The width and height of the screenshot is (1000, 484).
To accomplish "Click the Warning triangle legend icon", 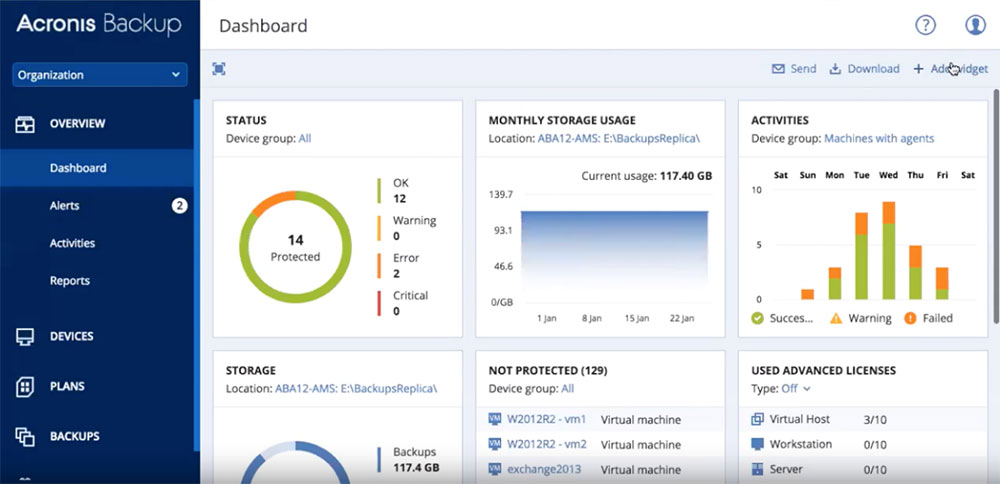I will coord(835,318).
